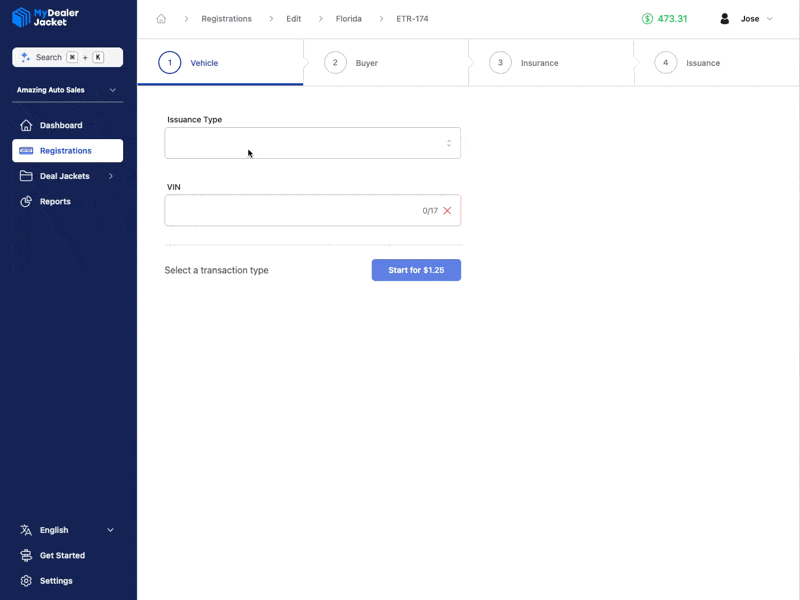Viewport: 800px width, 600px height.
Task: Click the Registrations breadcrumb link
Action: coord(226,19)
